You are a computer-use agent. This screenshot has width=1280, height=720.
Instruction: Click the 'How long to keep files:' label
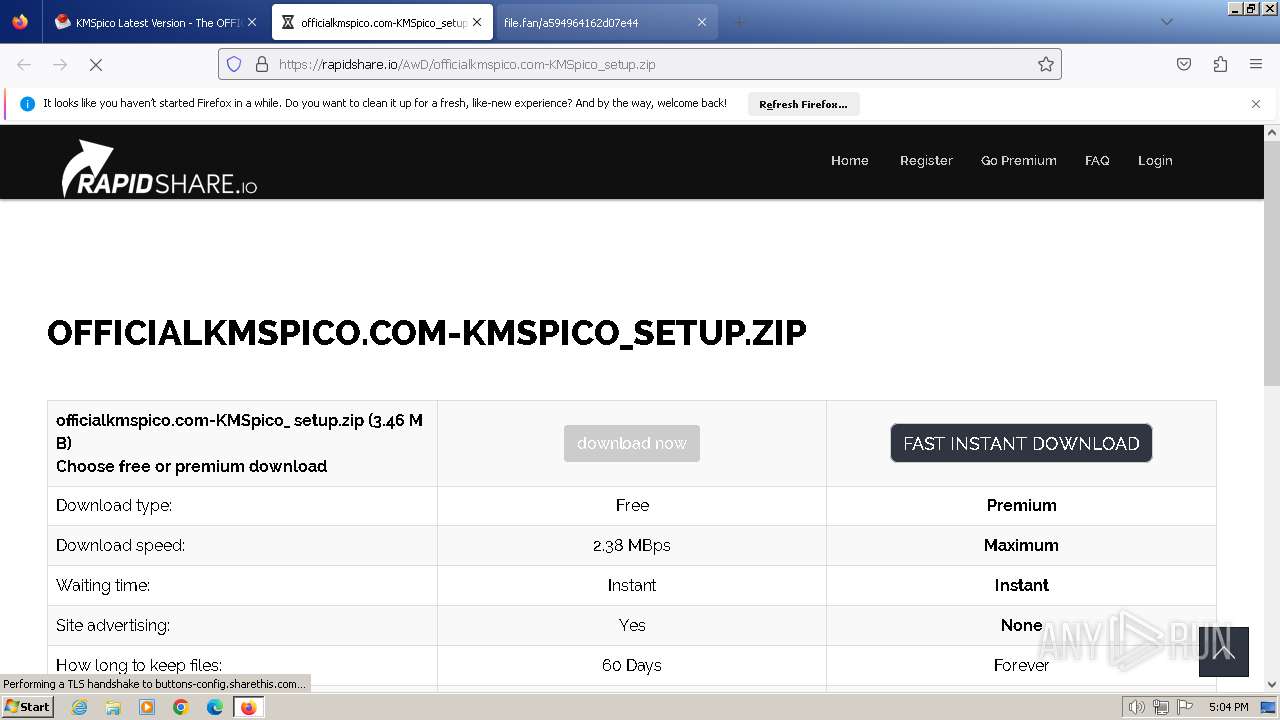[x=139, y=665]
